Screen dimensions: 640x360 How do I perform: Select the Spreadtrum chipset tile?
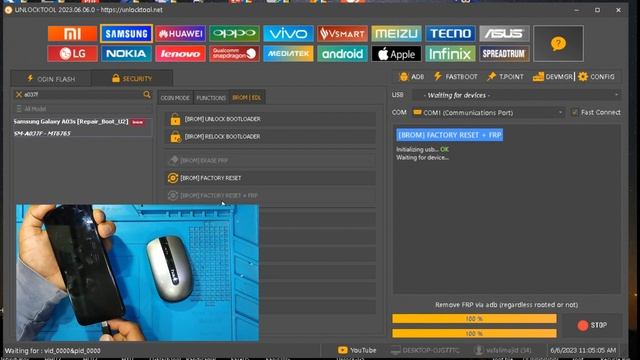504,53
